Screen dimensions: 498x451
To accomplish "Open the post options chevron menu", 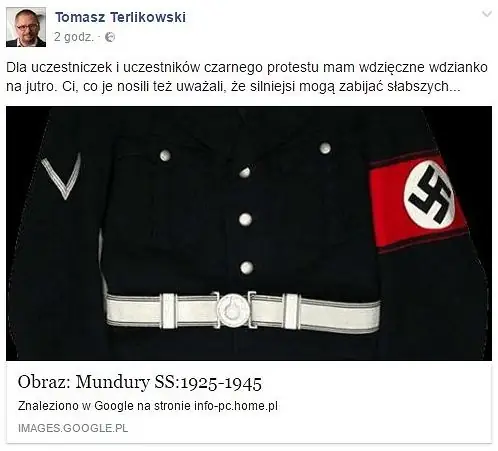I will tap(487, 14).
